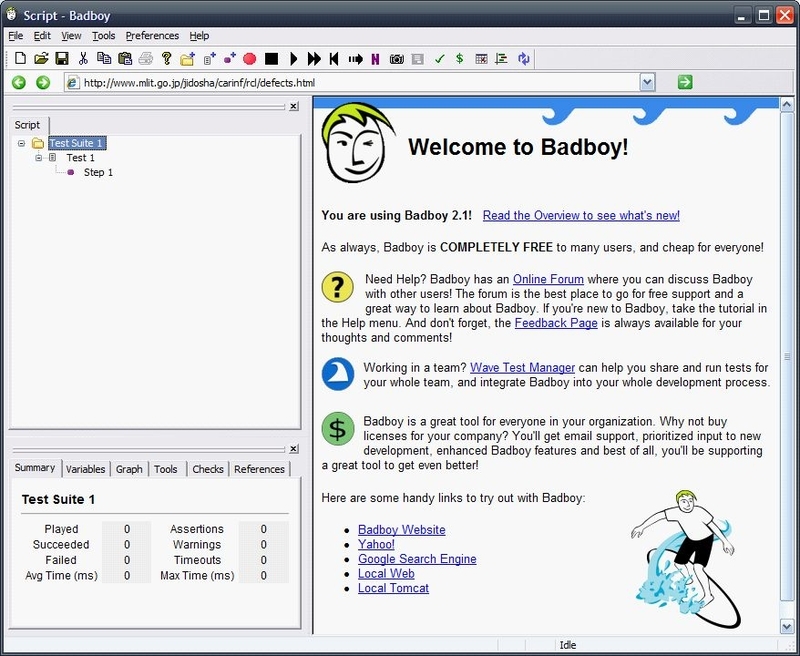Screen dimensions: 800x656
Task: Capture a screenshot with the camera icon
Action: 396,59
